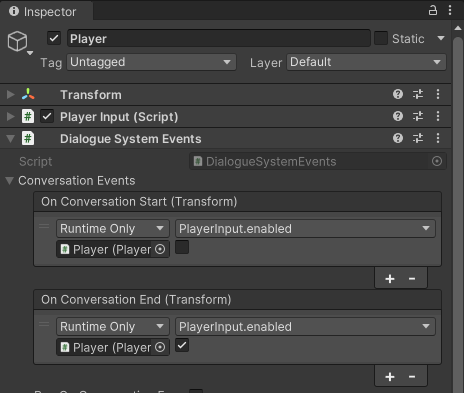This screenshot has width=464, height=393.
Task: Open Transform help reference
Action: click(398, 94)
